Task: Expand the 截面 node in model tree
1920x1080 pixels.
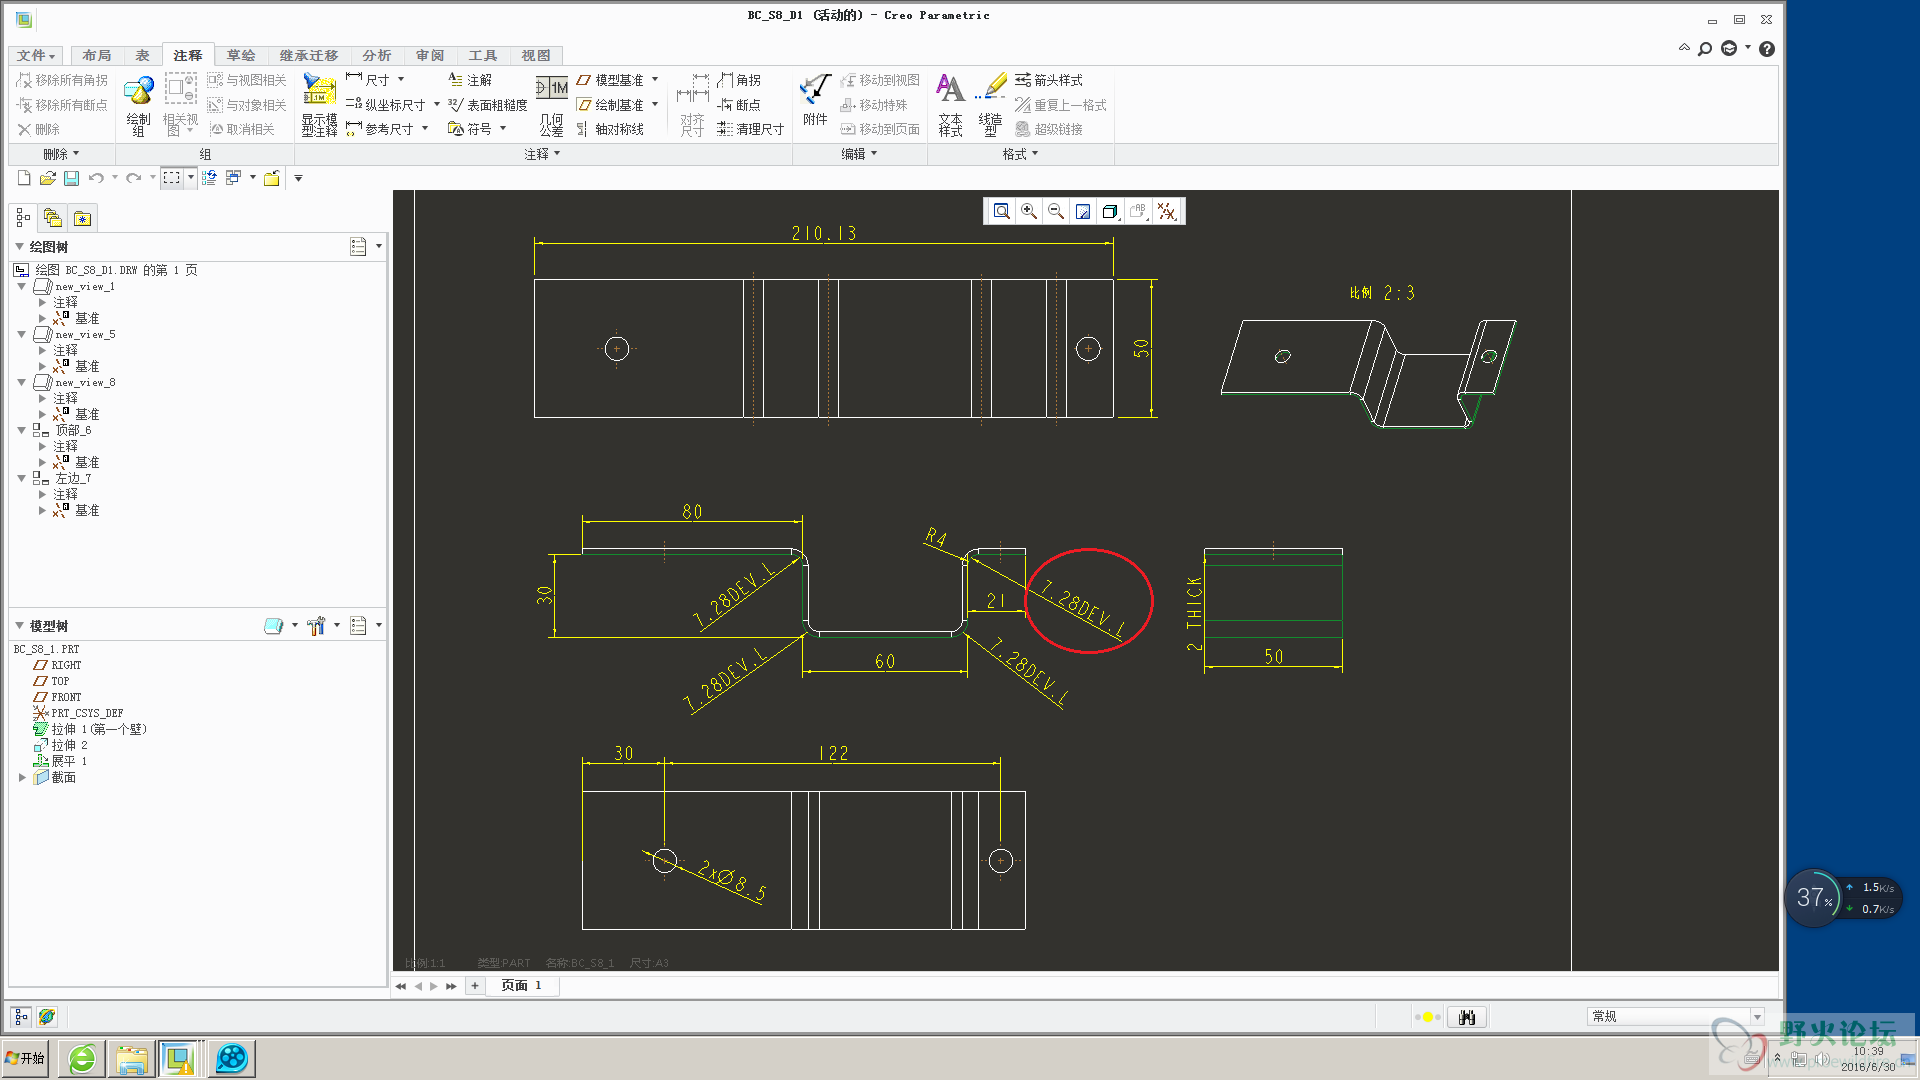Action: tap(22, 777)
